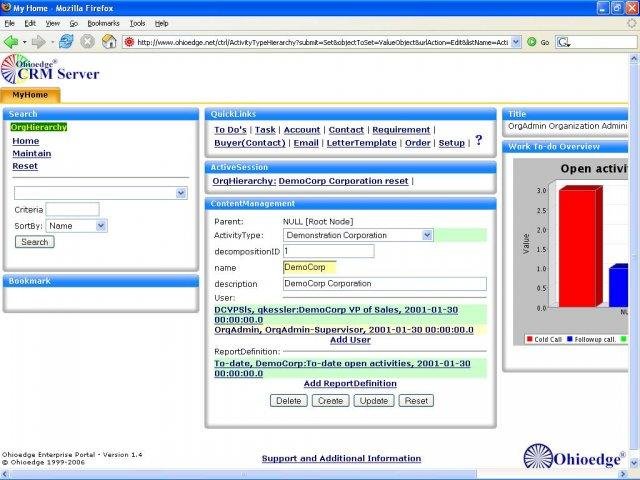
Task: Click the Add User link
Action: (351, 340)
